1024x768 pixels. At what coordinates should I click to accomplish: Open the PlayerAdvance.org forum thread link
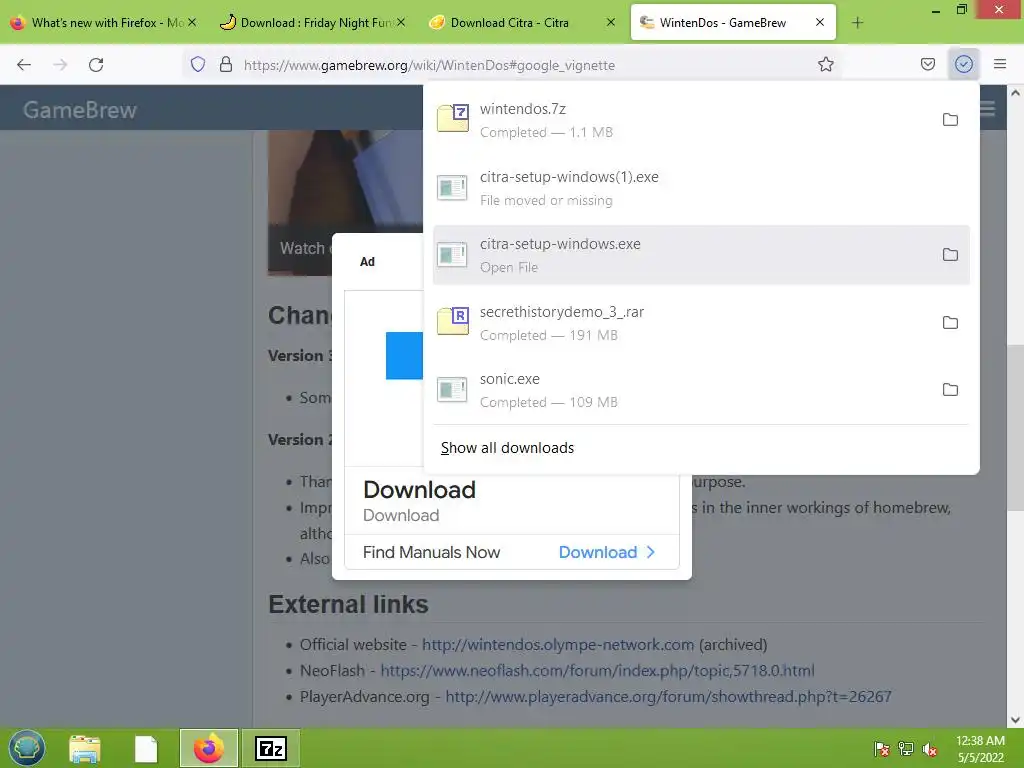668,697
